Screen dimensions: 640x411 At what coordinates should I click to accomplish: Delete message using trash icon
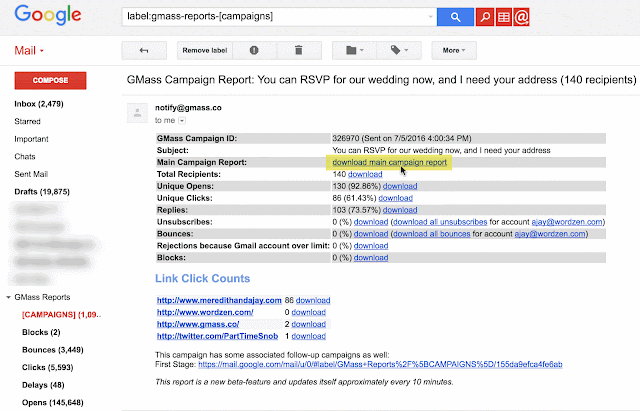(x=299, y=51)
